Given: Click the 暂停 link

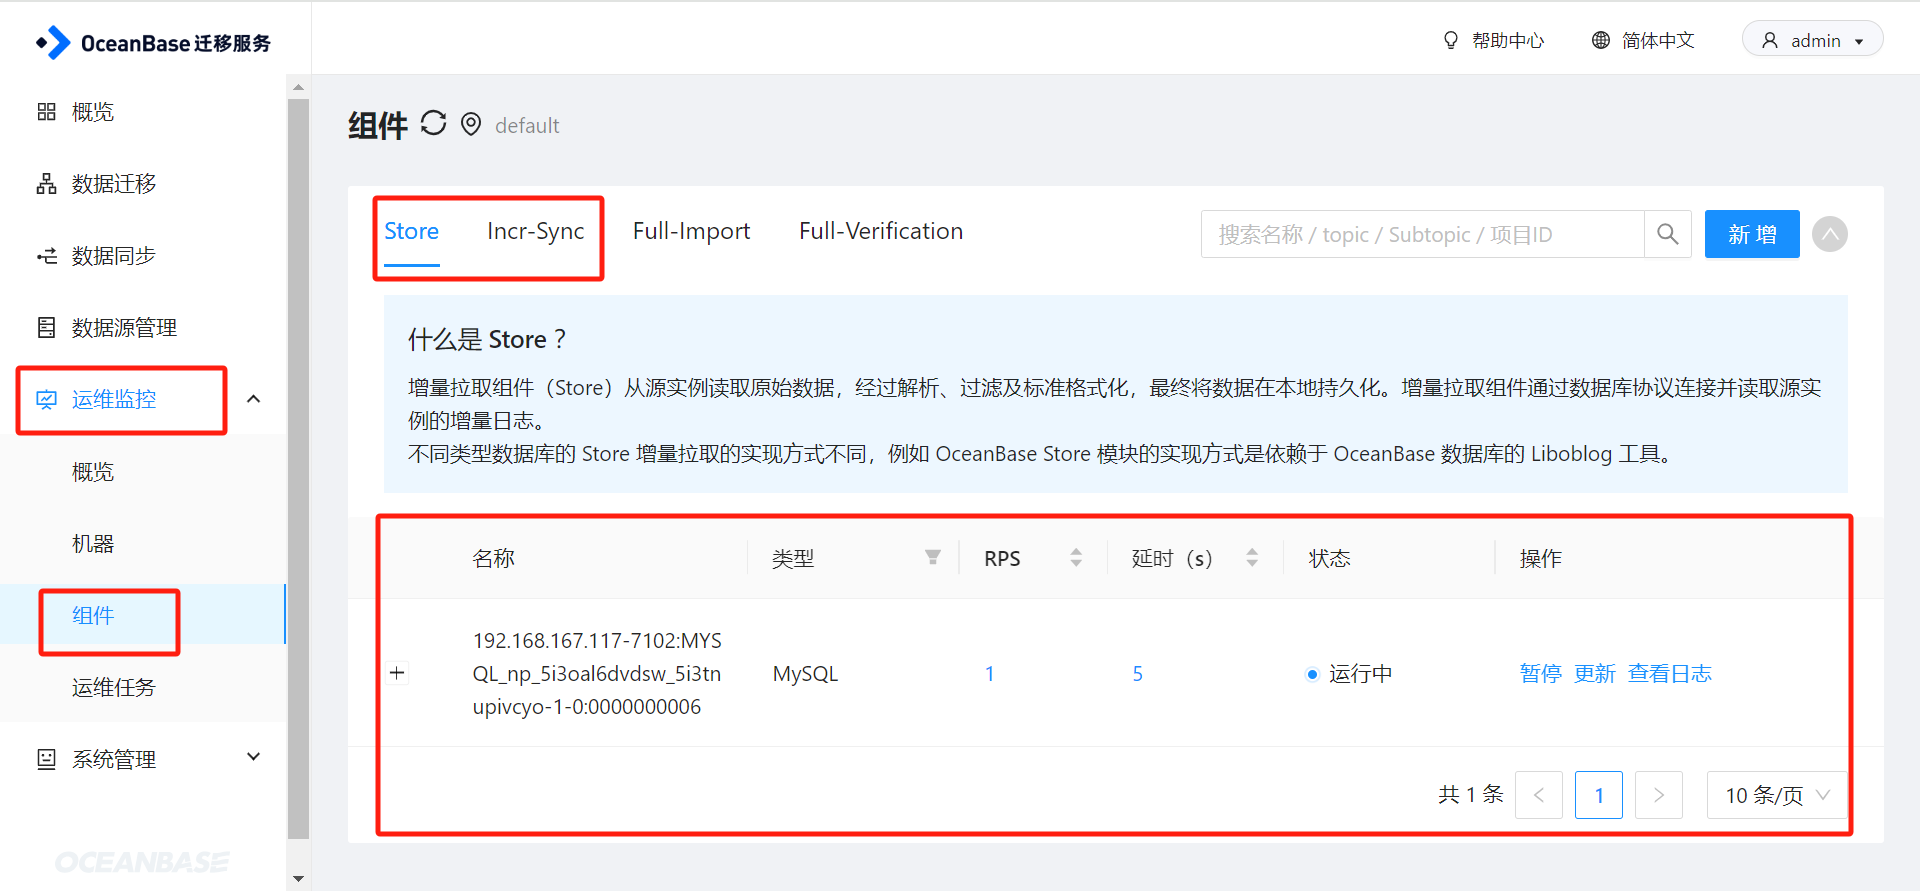Looking at the screenshot, I should point(1540,674).
